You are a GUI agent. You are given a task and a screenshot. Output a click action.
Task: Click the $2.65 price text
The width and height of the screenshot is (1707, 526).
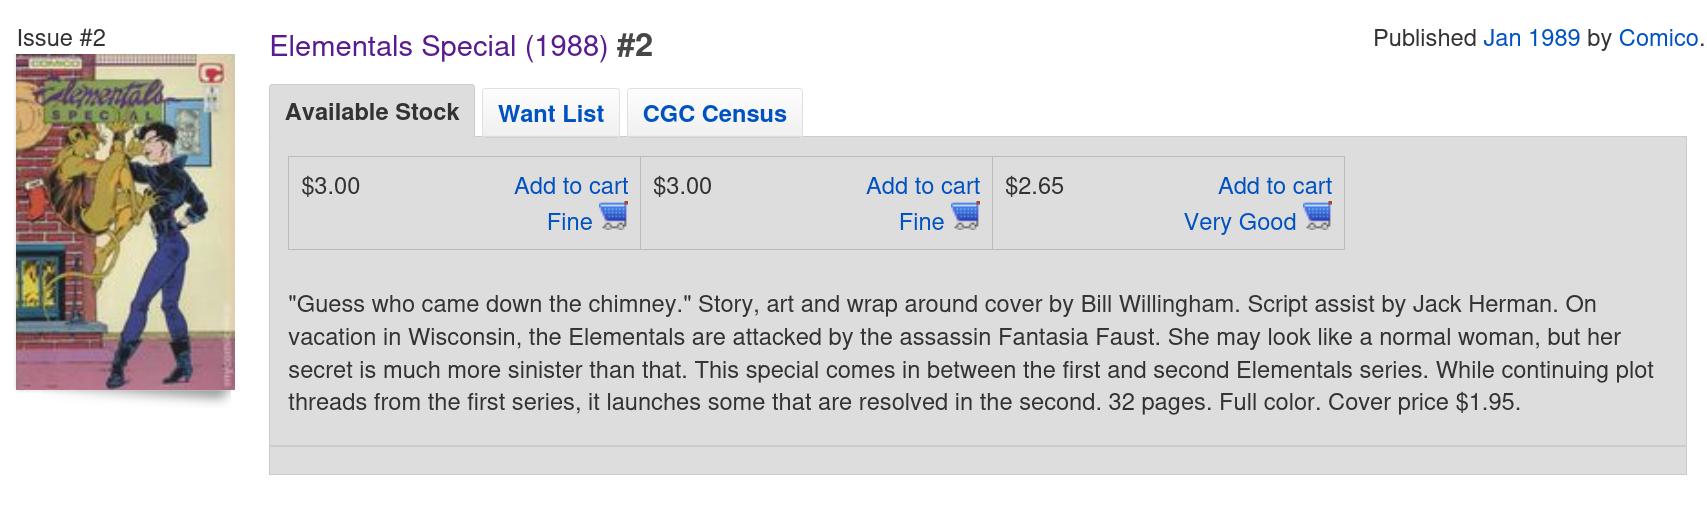coord(1034,186)
